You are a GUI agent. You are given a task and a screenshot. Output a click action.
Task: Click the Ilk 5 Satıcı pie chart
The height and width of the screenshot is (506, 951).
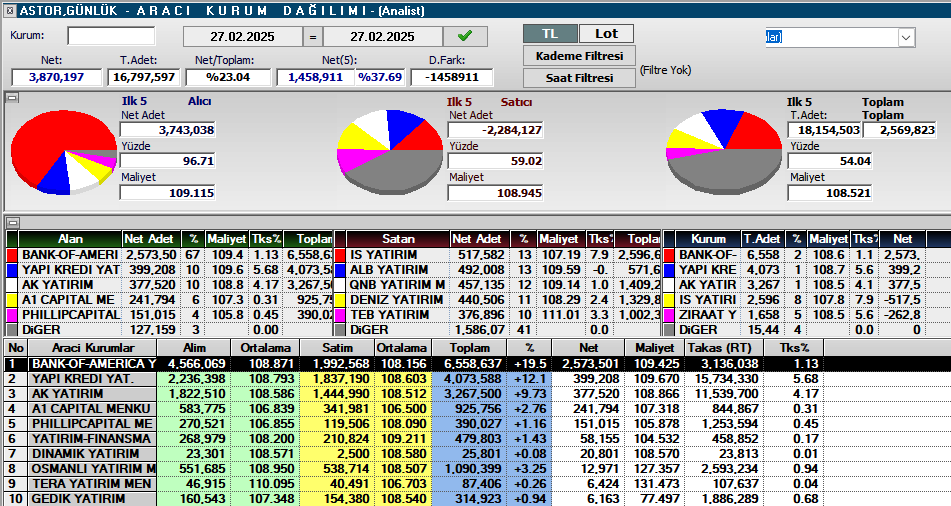pos(390,150)
